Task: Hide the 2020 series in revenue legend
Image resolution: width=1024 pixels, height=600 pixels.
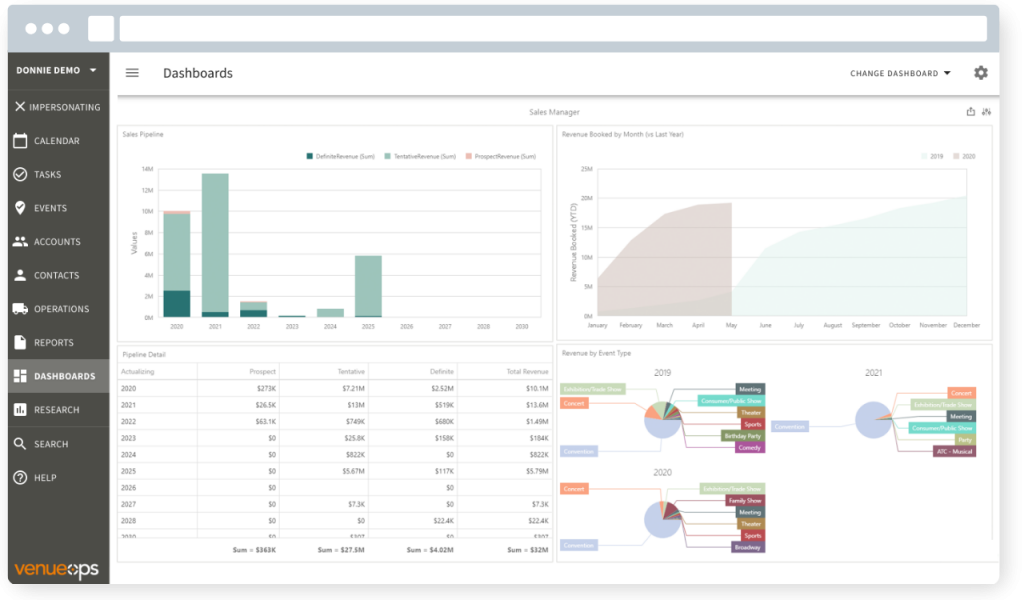Action: [962, 157]
